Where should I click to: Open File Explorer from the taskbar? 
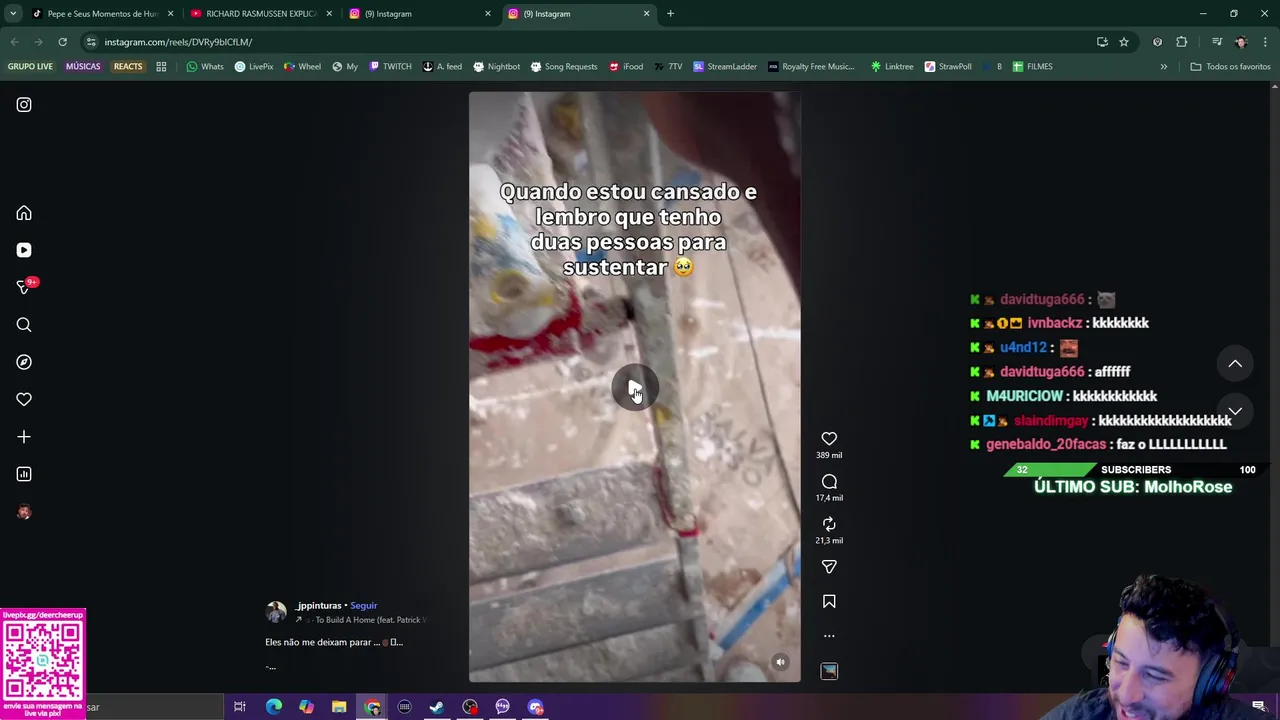click(x=339, y=707)
